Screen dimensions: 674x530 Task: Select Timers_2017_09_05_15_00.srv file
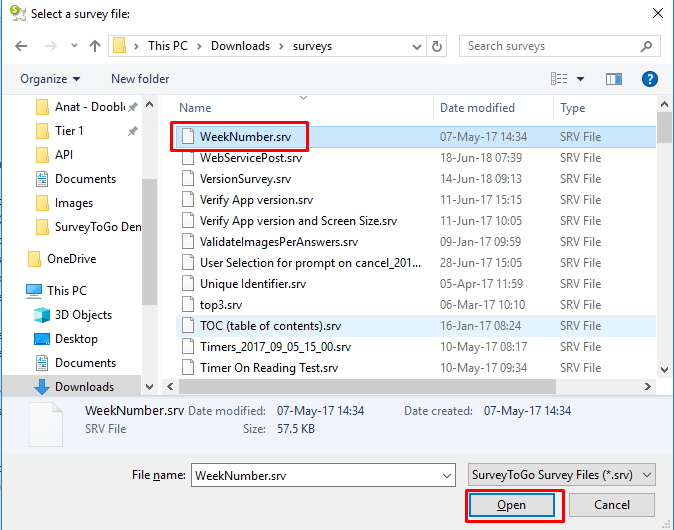click(416, 347)
